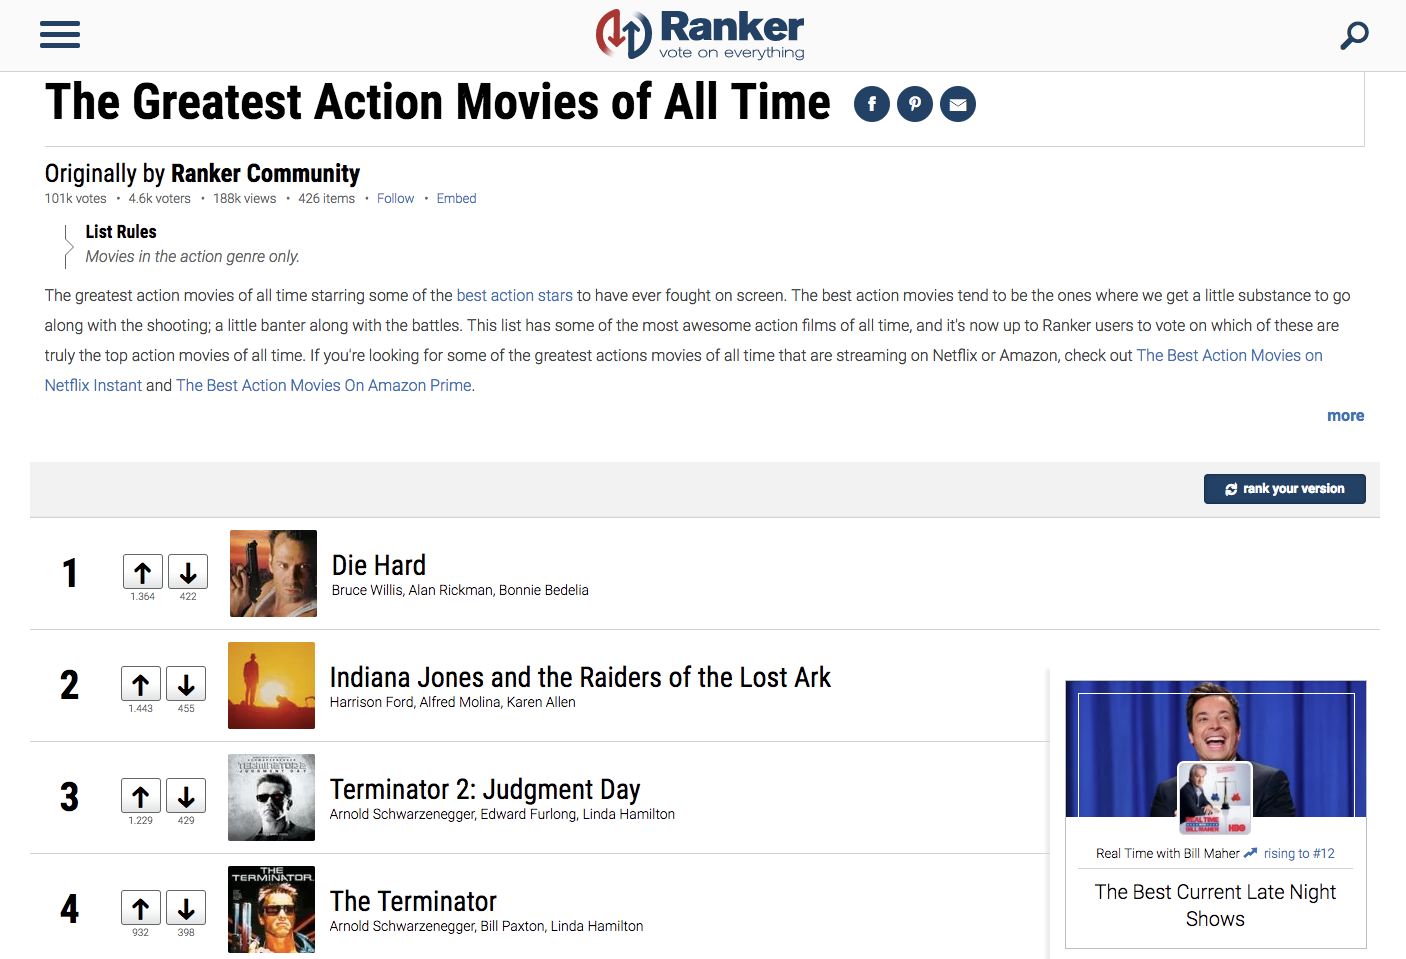Click the Ranker logo
This screenshot has width=1406, height=959.
[x=701, y=35]
